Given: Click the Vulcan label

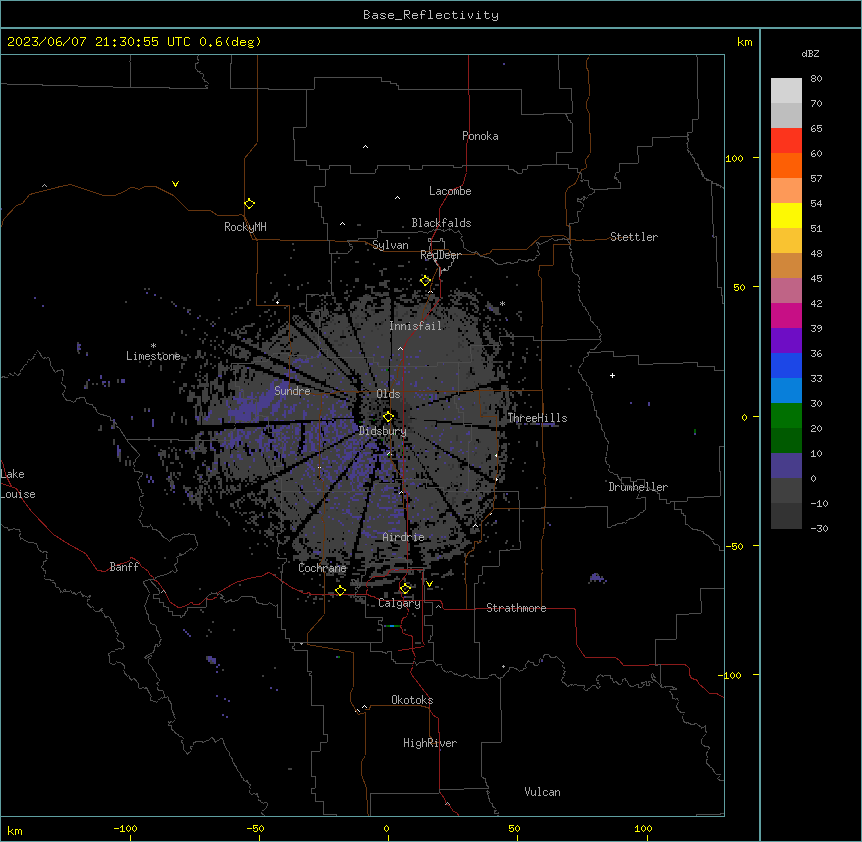Looking at the screenshot, I should (543, 792).
